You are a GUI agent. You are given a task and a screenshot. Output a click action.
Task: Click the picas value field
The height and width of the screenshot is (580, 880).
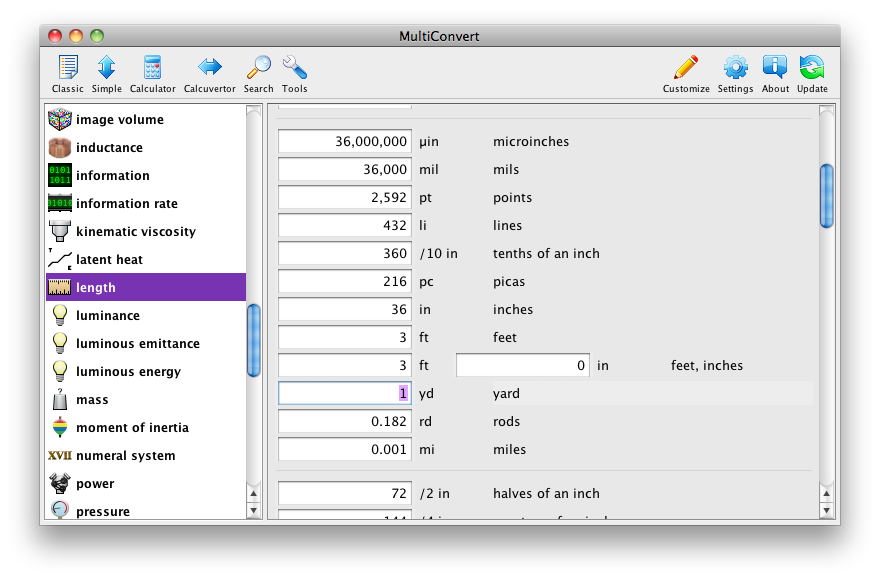point(345,281)
